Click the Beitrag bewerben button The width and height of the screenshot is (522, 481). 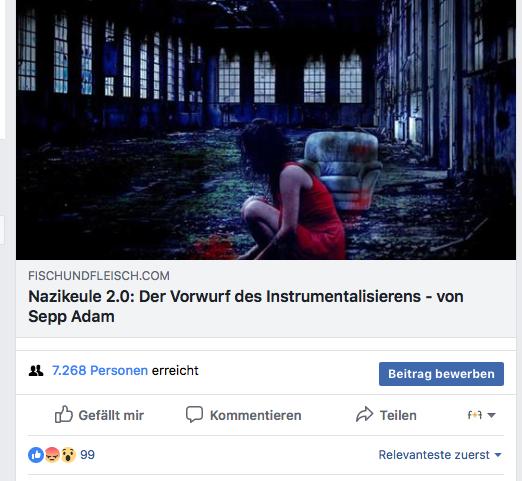coord(441,374)
